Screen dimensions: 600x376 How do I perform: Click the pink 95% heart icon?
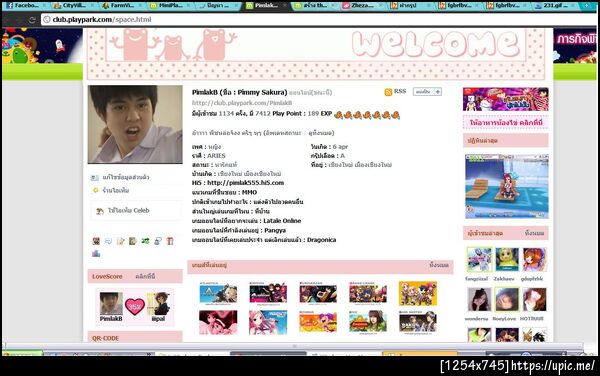pos(135,306)
